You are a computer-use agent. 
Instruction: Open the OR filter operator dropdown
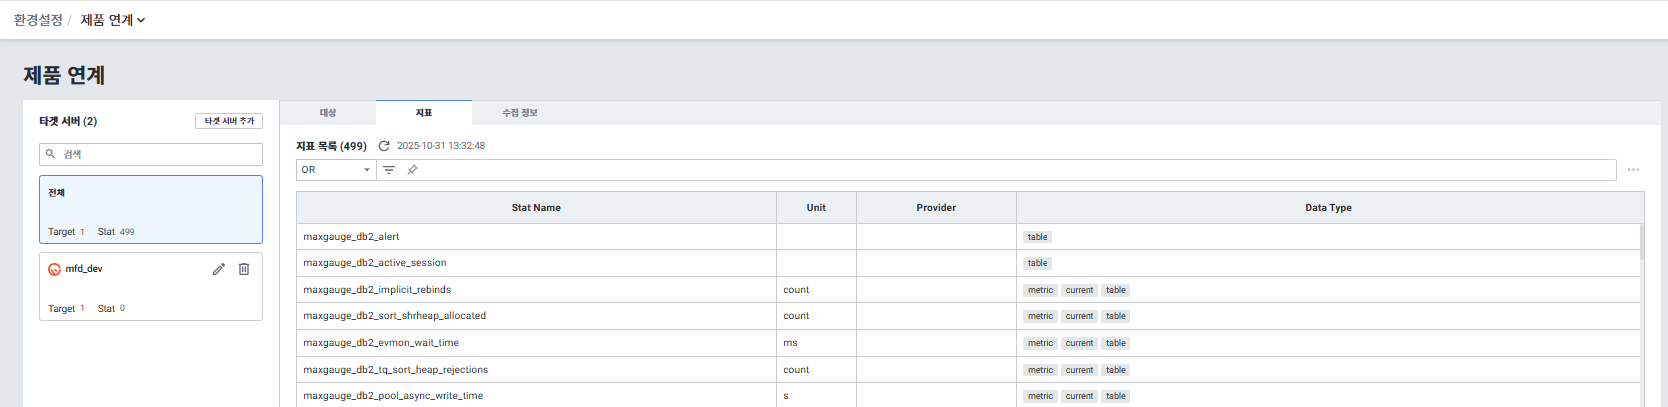[x=336, y=170]
